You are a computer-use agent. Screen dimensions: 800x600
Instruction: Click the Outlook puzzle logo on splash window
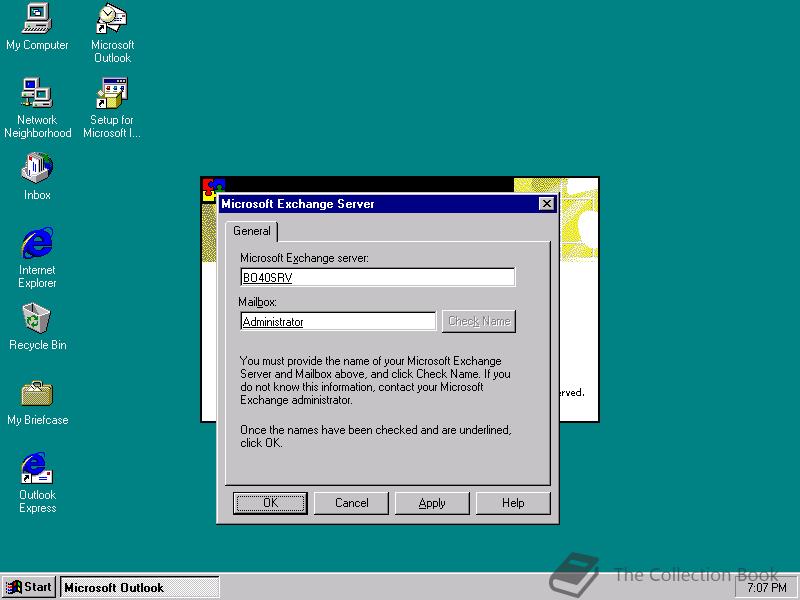pos(213,189)
